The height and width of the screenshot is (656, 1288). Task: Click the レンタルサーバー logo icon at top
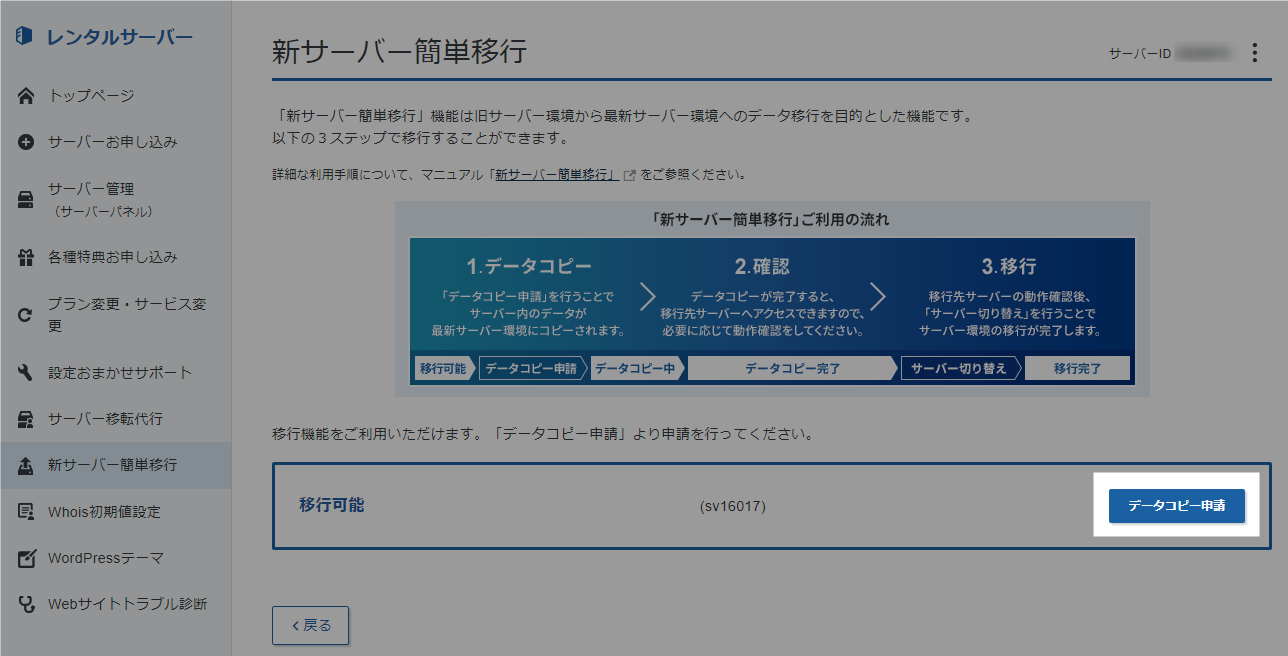click(22, 37)
